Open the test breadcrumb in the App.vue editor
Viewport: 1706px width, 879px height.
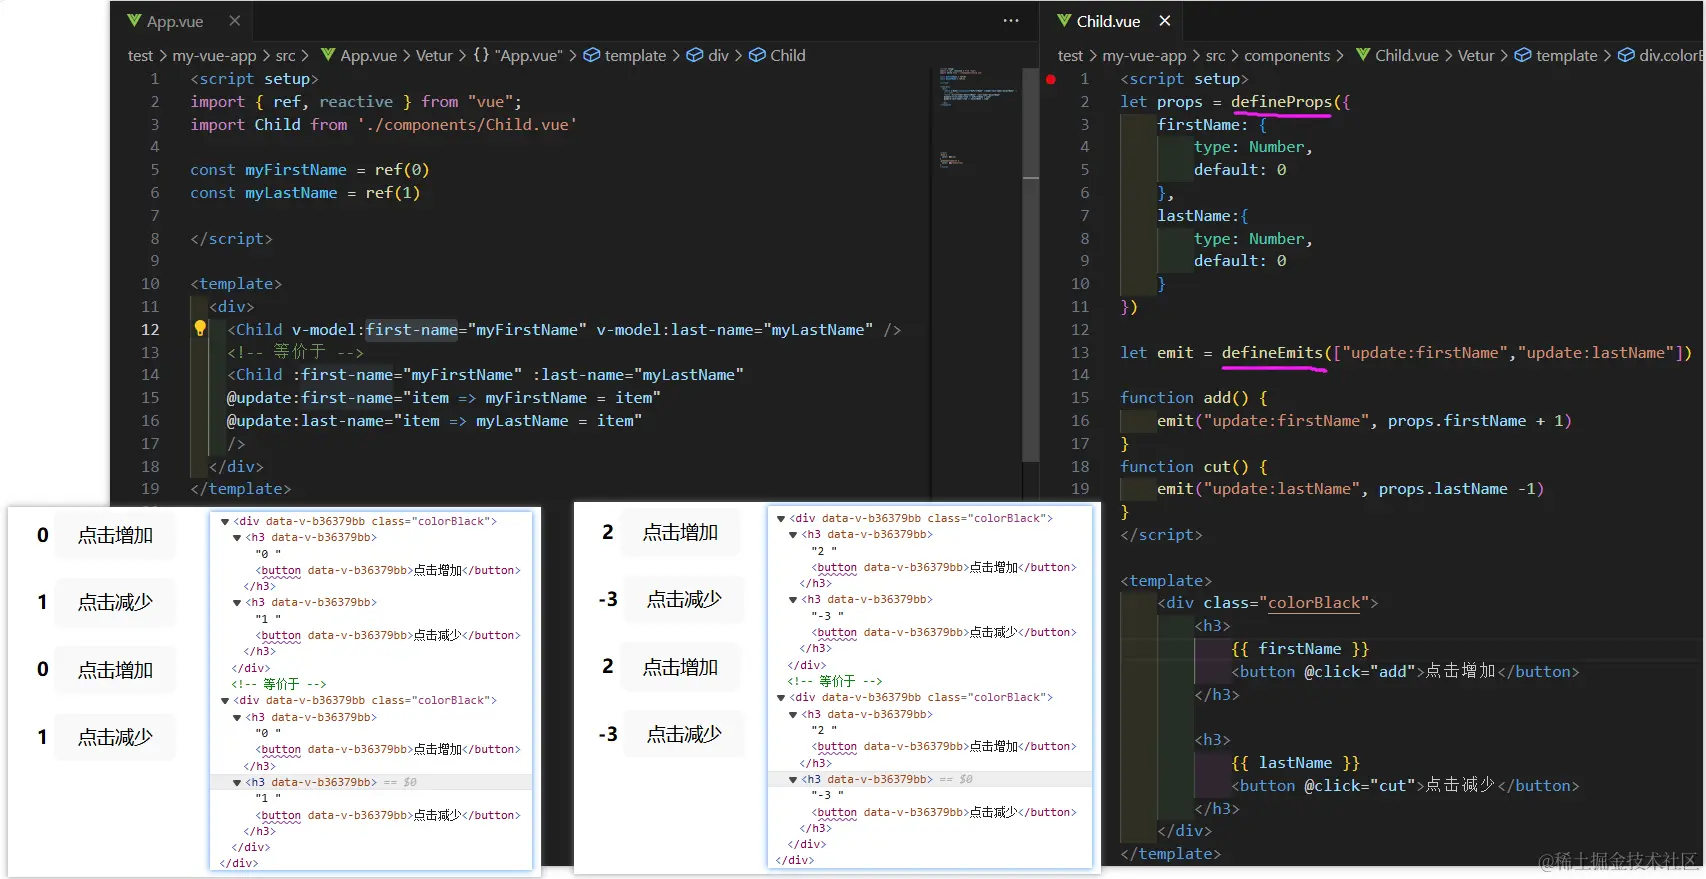pos(140,56)
